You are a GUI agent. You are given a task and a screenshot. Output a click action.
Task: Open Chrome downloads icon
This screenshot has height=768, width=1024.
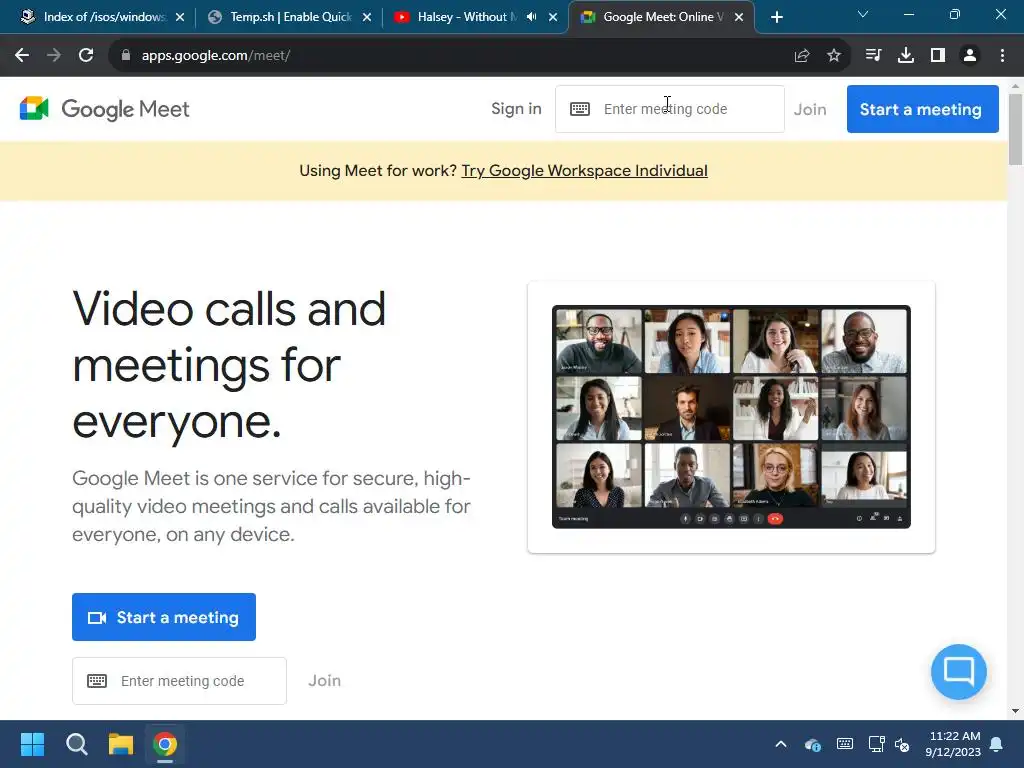906,56
